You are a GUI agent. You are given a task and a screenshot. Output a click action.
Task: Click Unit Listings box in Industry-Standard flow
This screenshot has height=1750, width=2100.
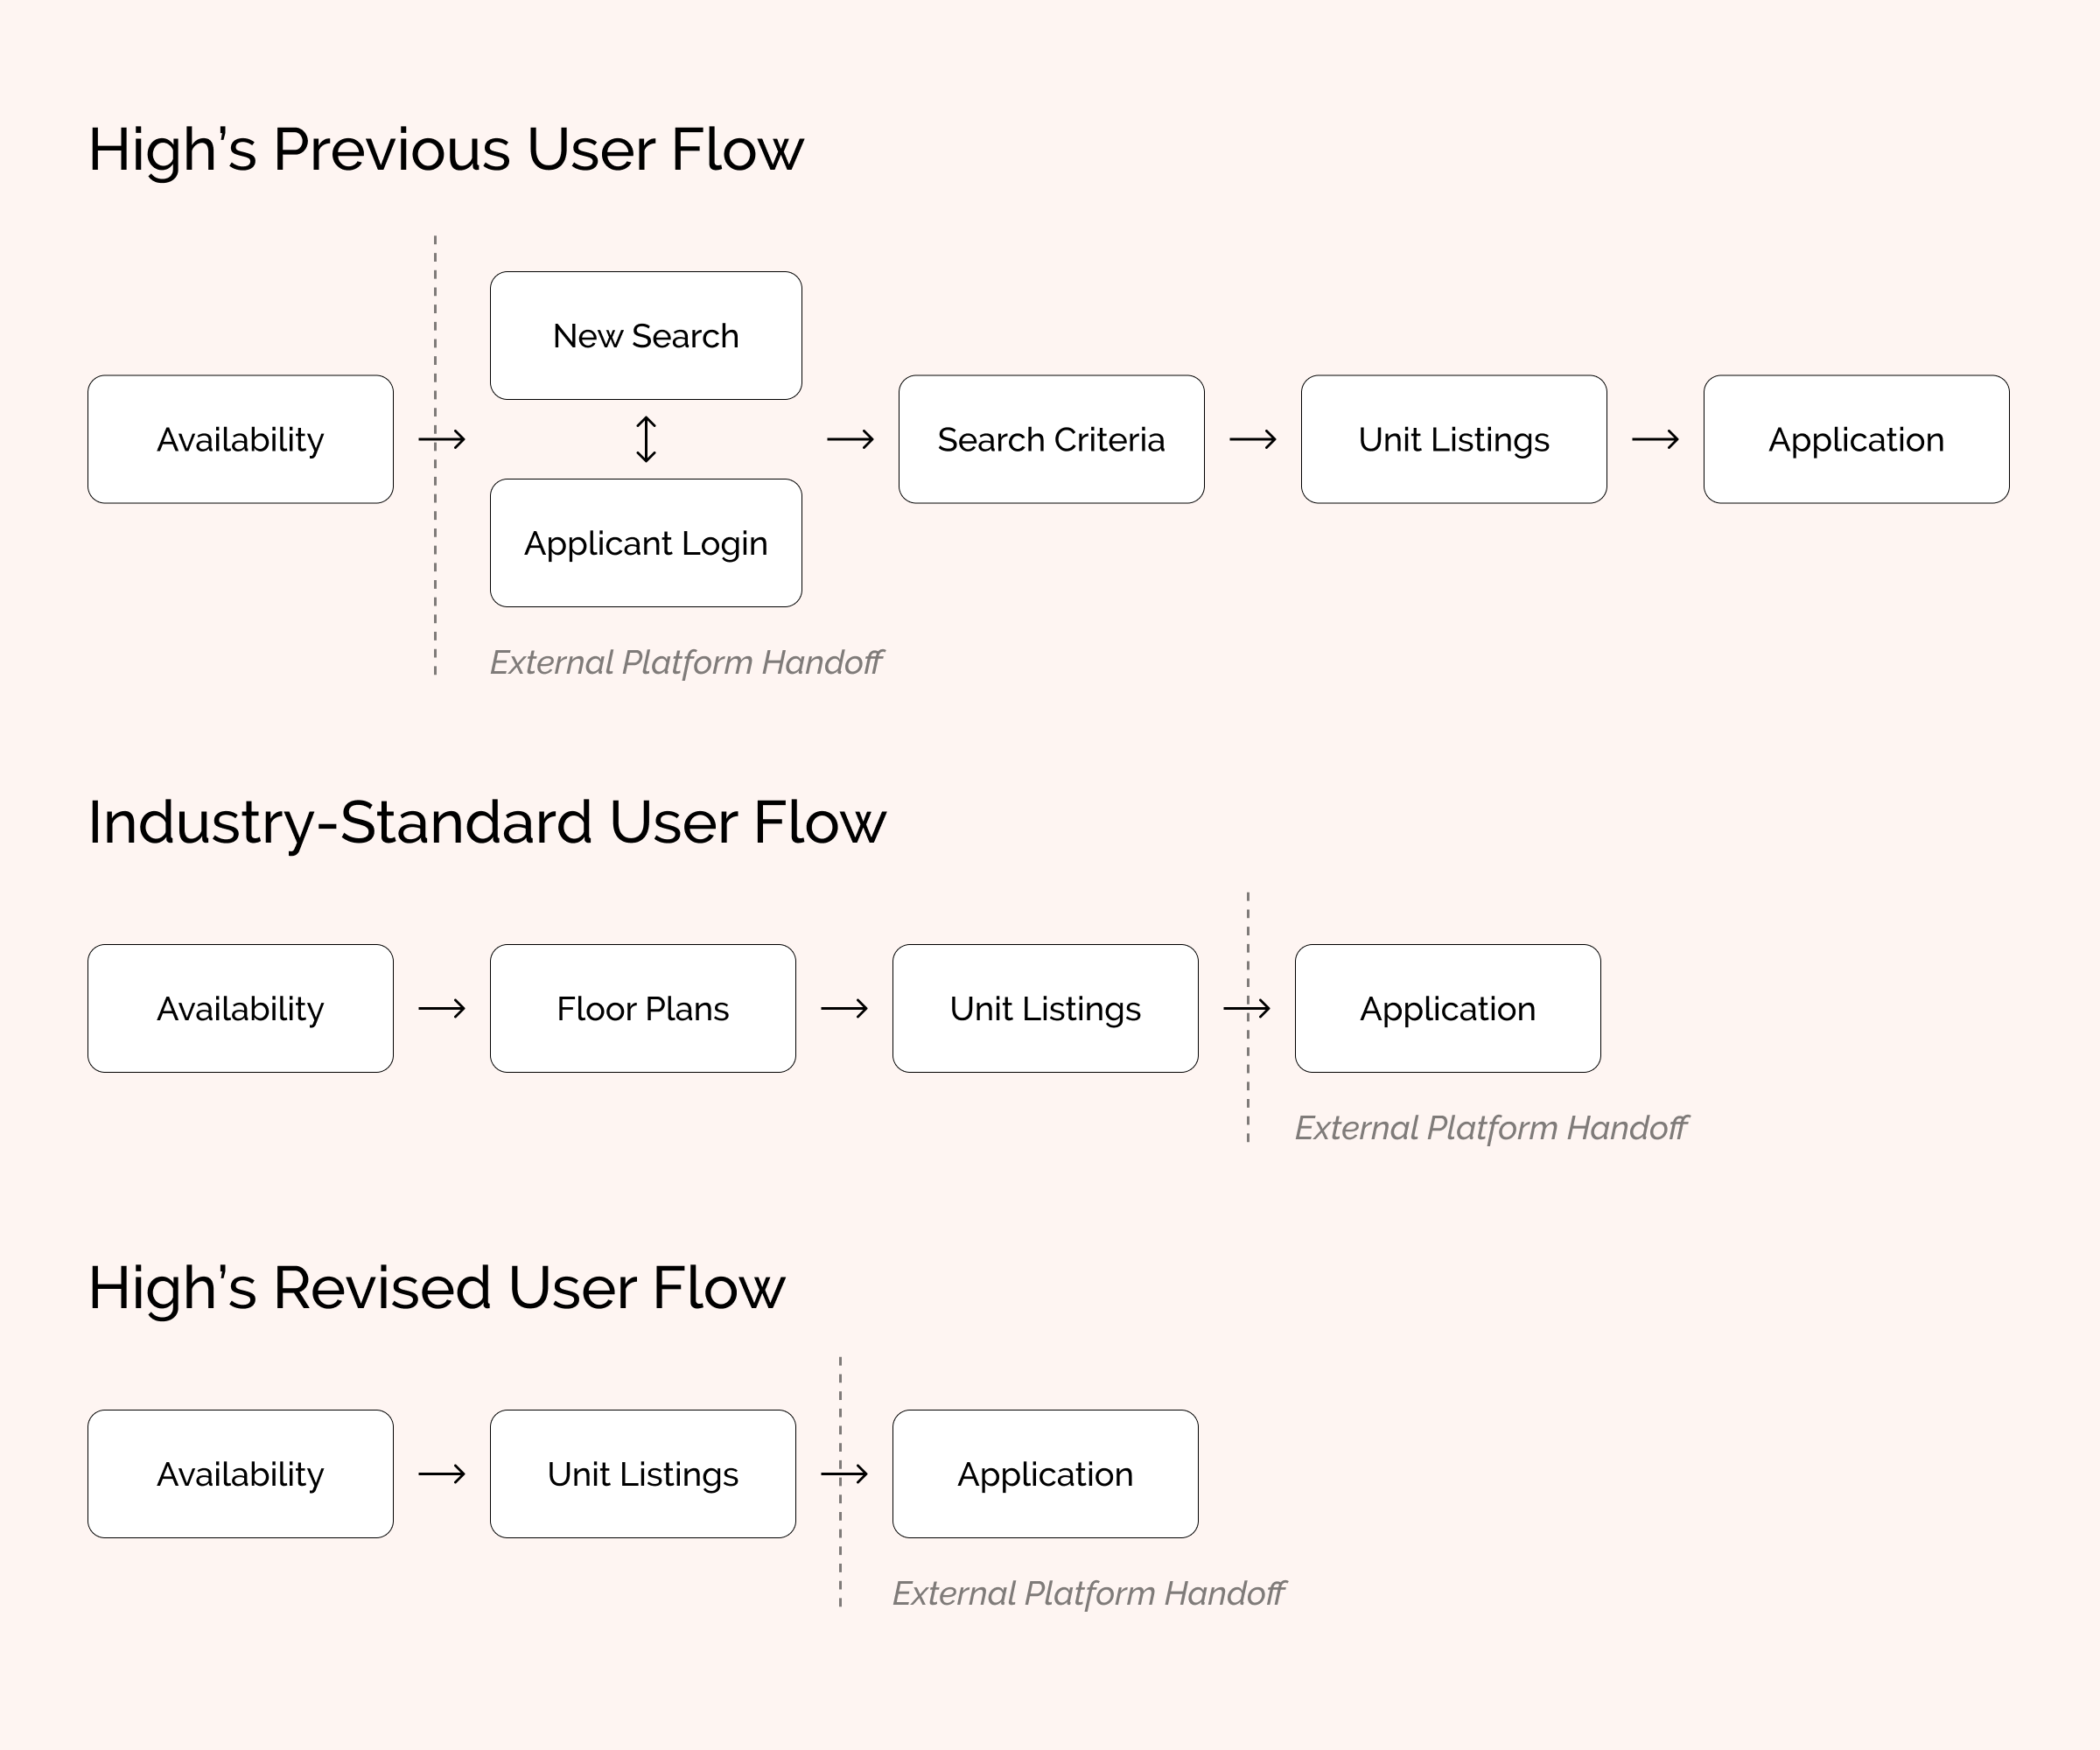tap(1045, 1008)
